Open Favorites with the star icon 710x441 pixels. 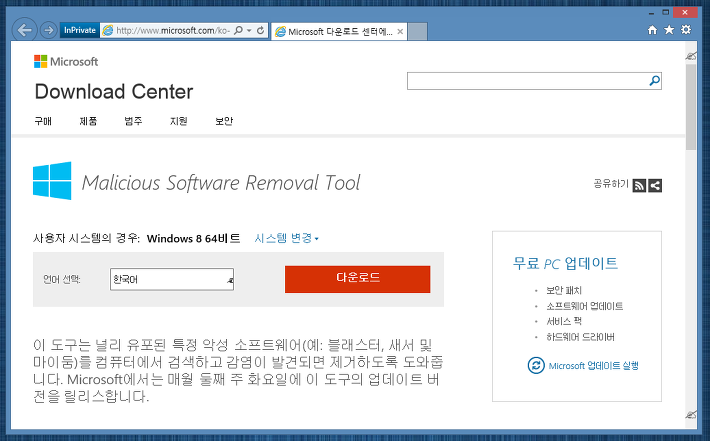(669, 30)
